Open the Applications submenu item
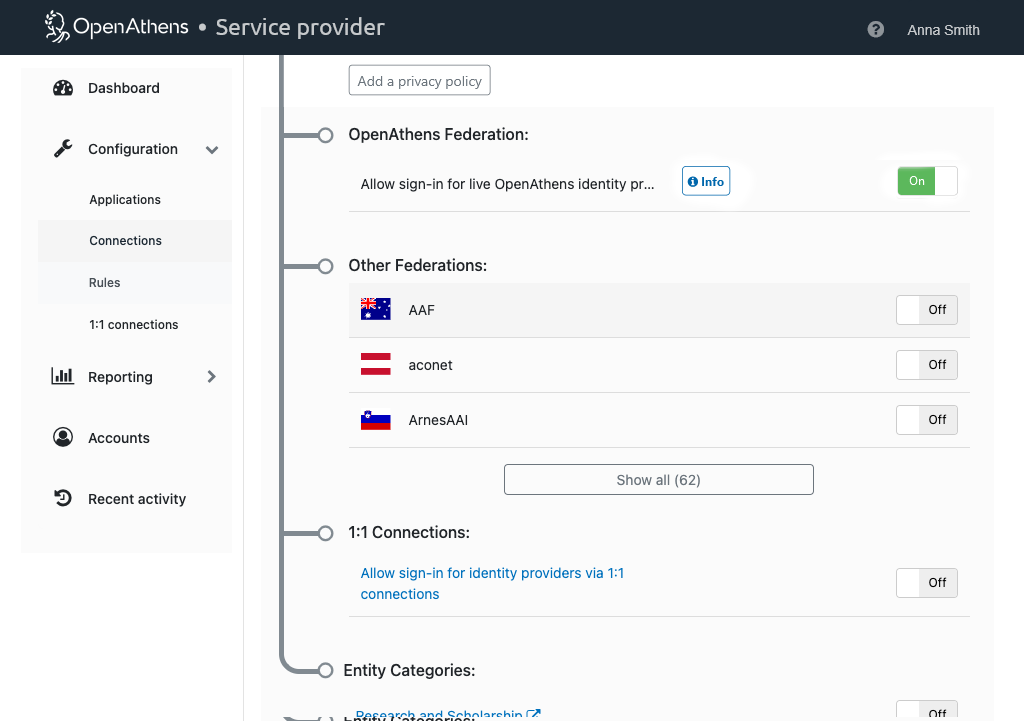Image resolution: width=1024 pixels, height=721 pixels. 125,200
